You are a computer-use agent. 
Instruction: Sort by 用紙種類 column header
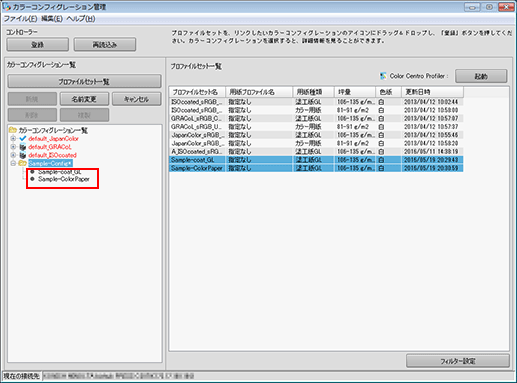tap(314, 92)
